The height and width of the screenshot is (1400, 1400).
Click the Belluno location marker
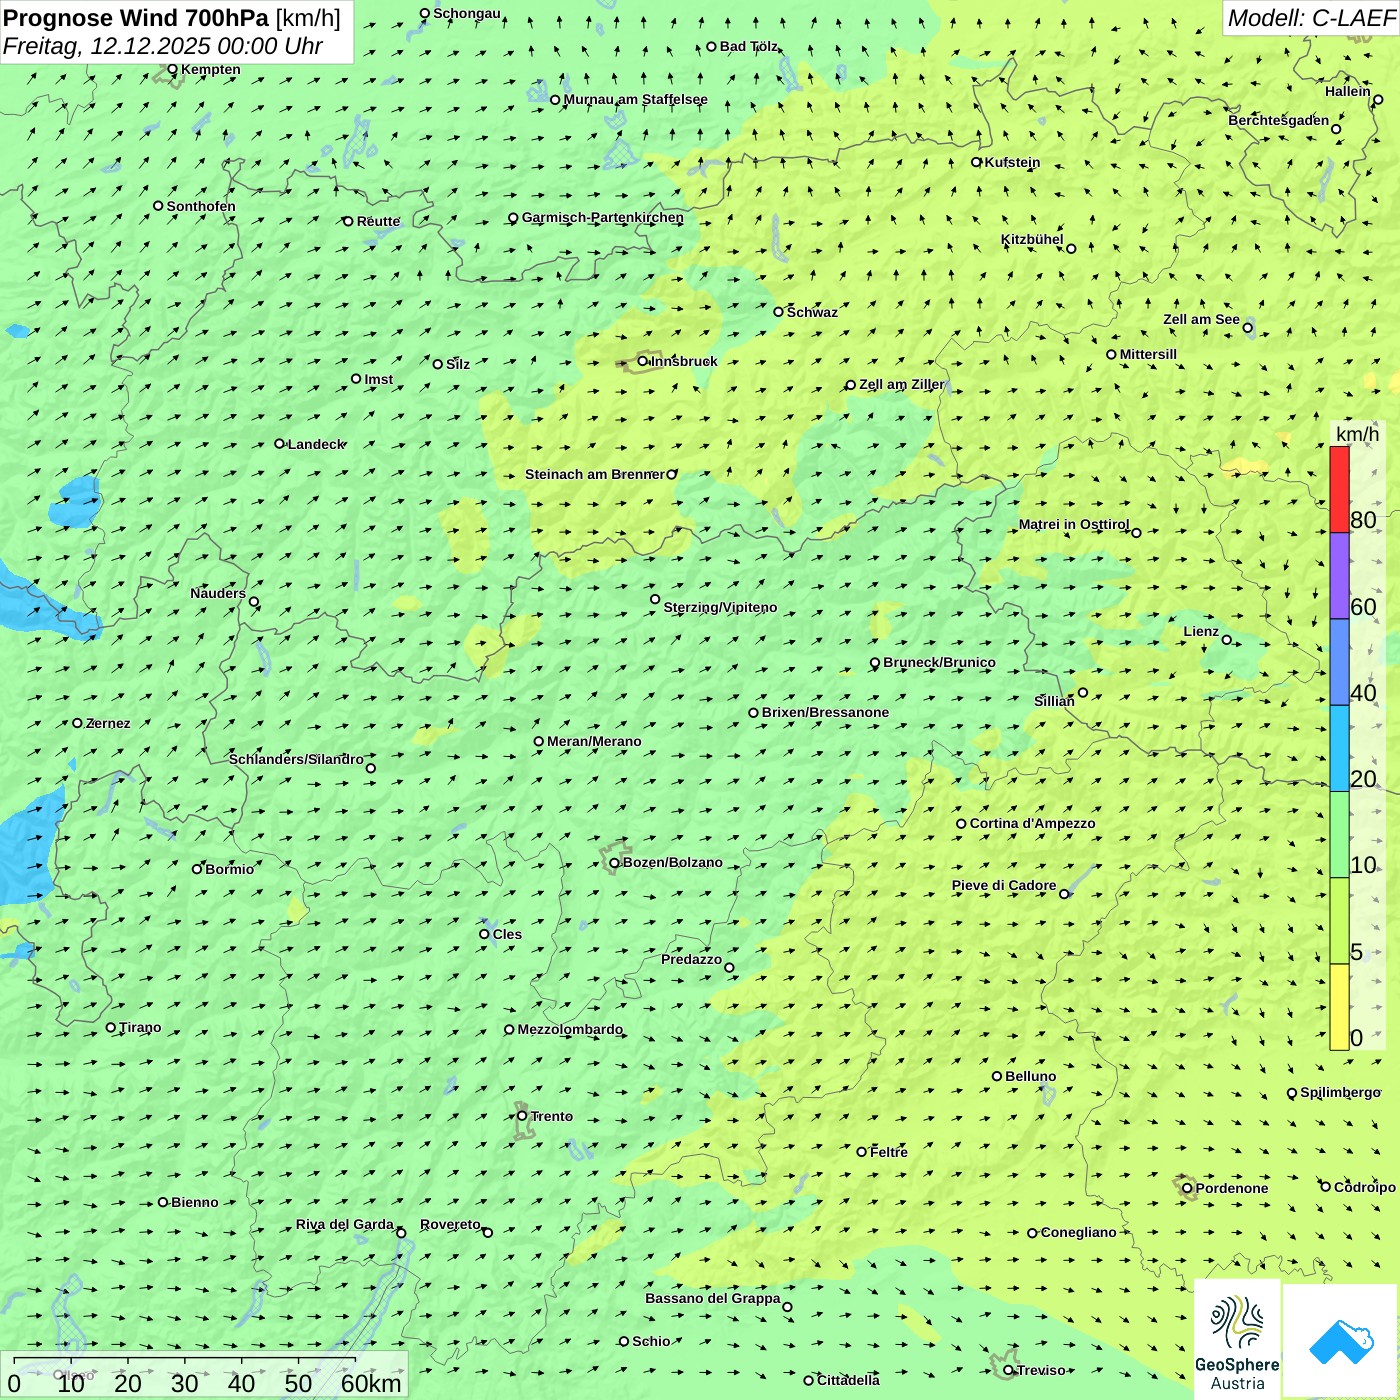click(x=997, y=1076)
